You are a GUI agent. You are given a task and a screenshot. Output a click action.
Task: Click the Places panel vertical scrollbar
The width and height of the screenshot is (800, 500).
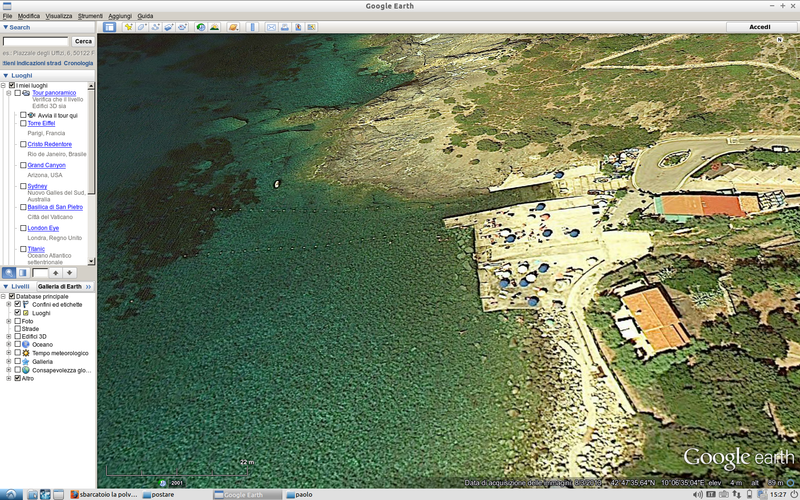[91, 173]
